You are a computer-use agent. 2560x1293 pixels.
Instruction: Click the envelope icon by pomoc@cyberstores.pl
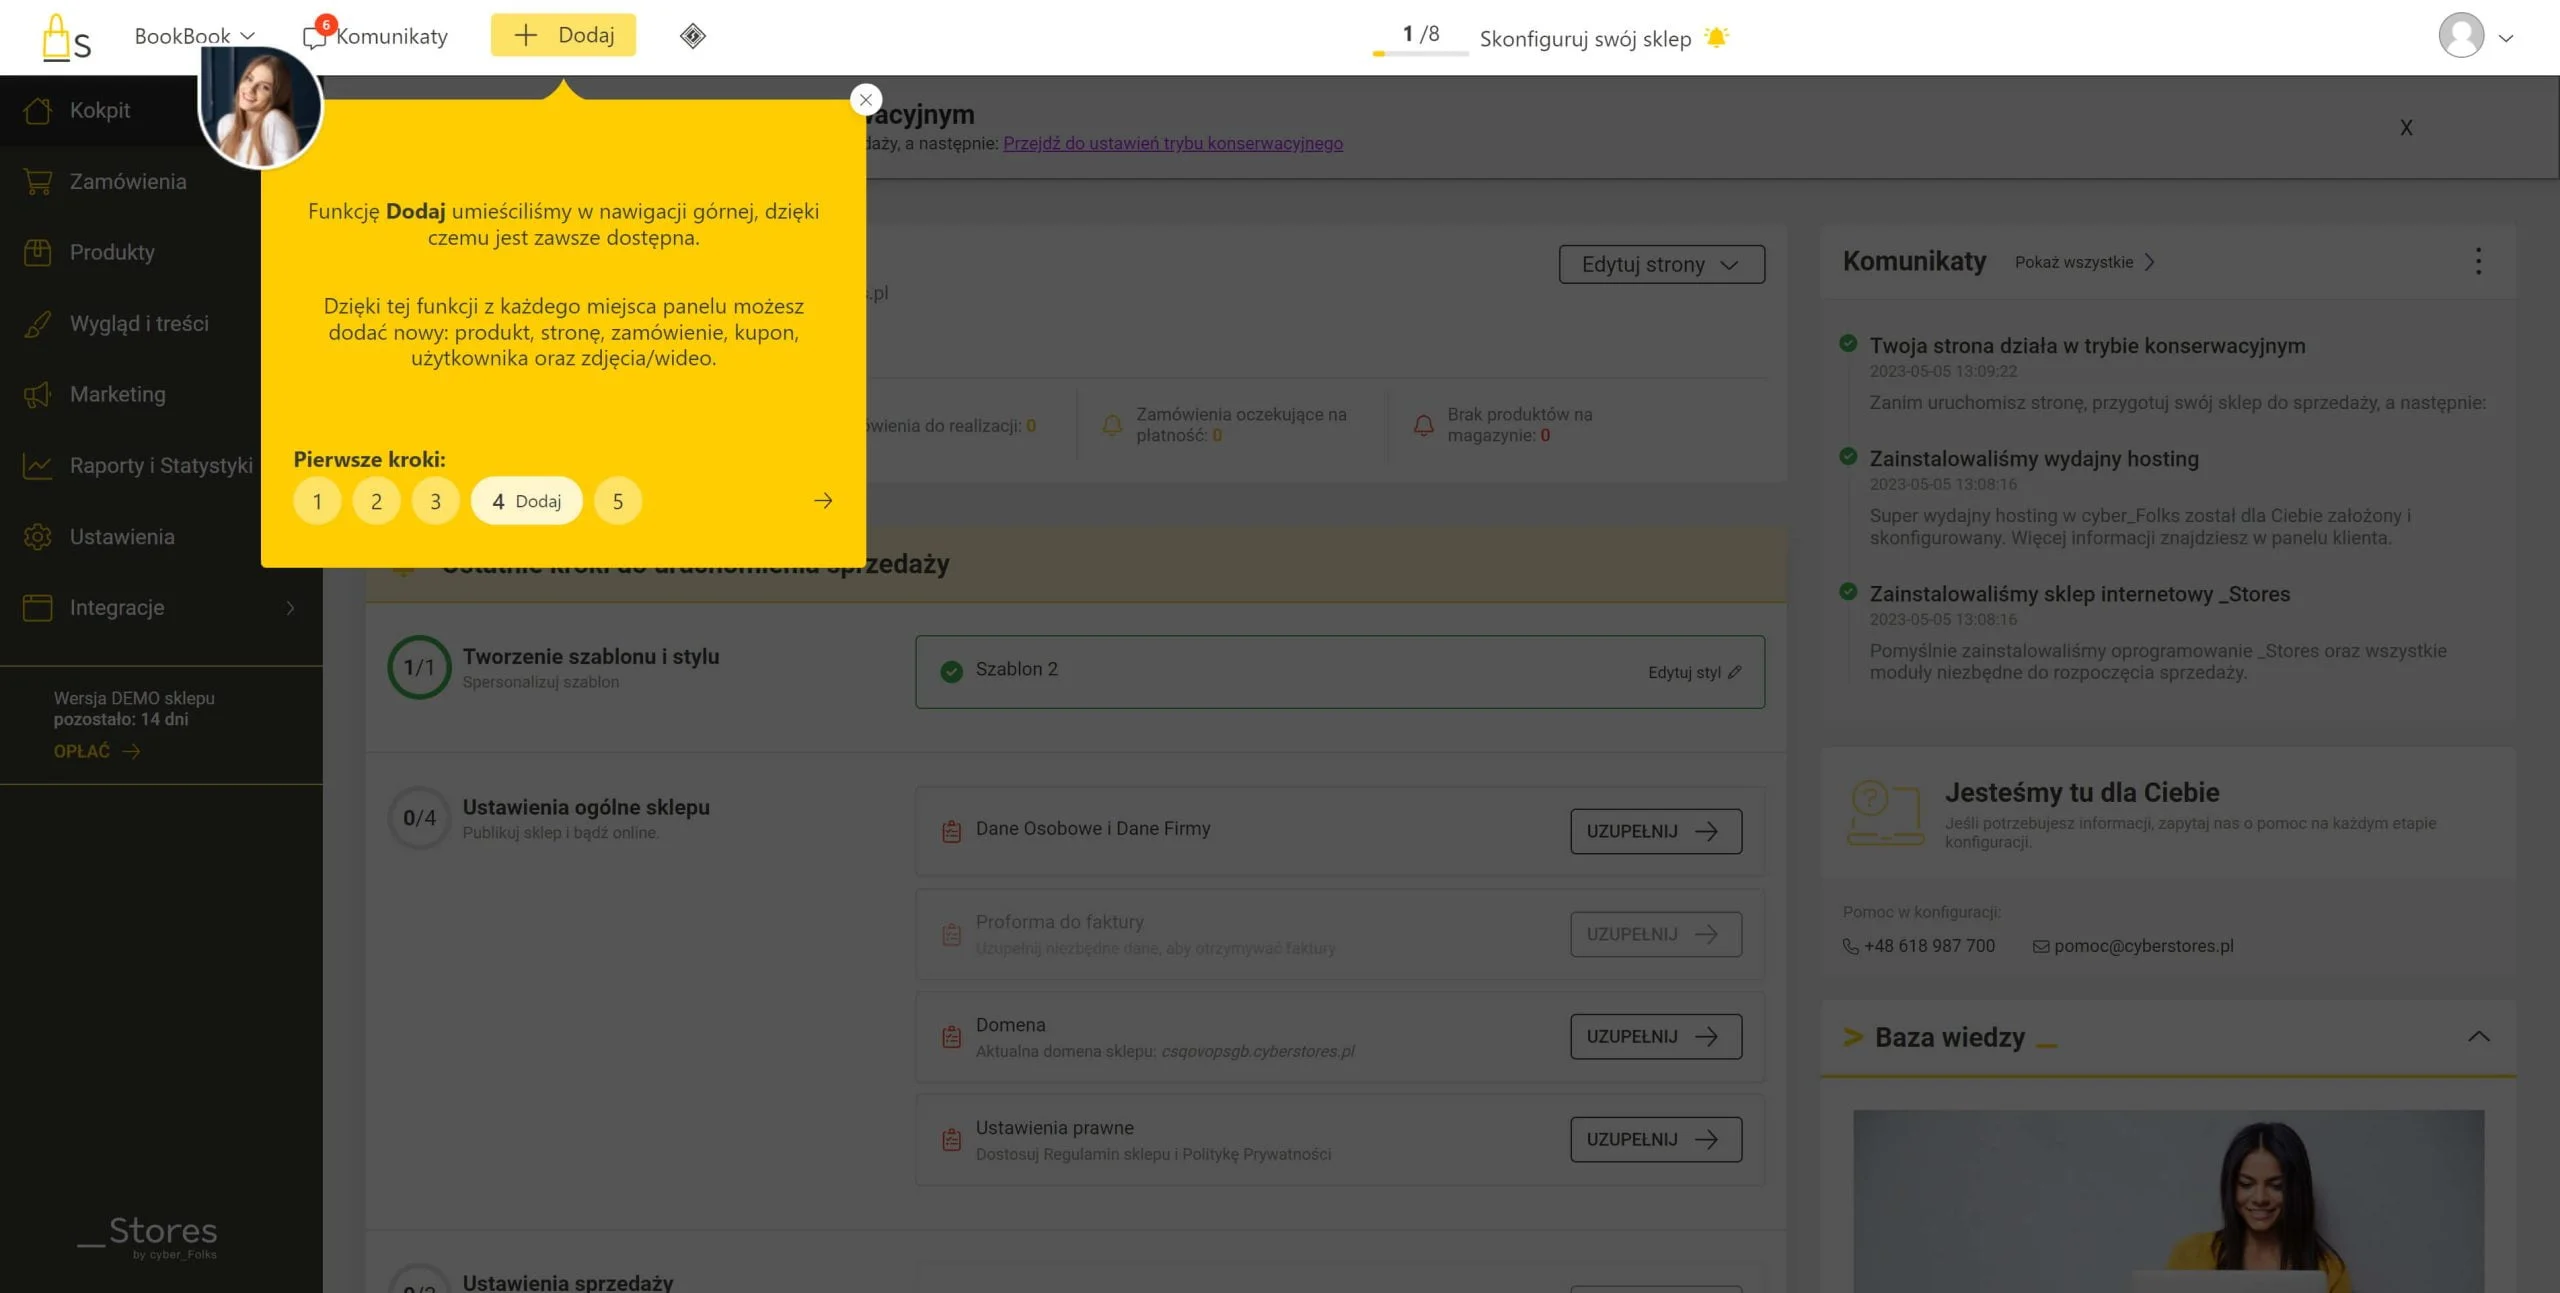pos(2041,946)
